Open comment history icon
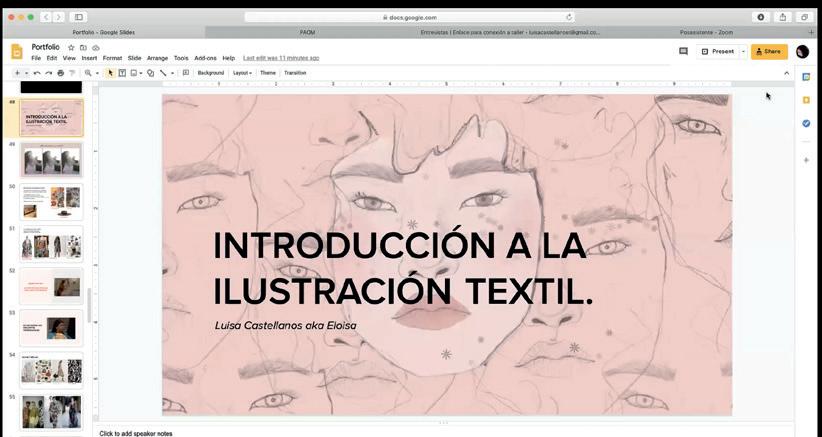Viewport: 822px width, 437px height. 683,51
